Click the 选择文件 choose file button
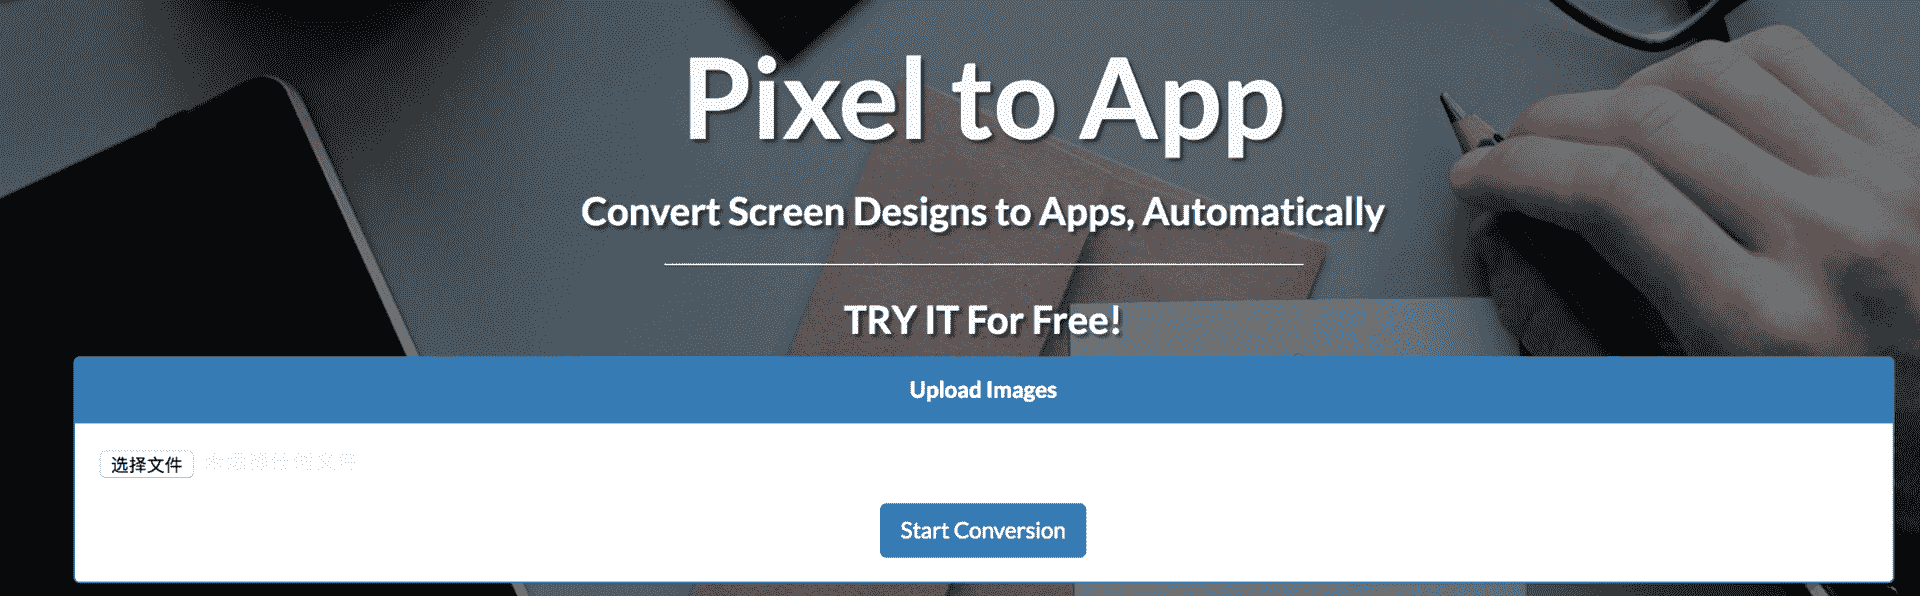Screen dimensions: 1920x596 (146, 465)
